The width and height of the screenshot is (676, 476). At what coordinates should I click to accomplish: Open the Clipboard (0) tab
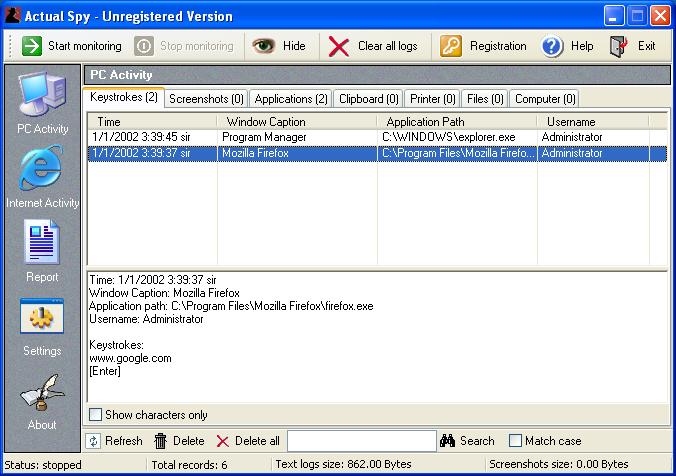tap(369, 99)
